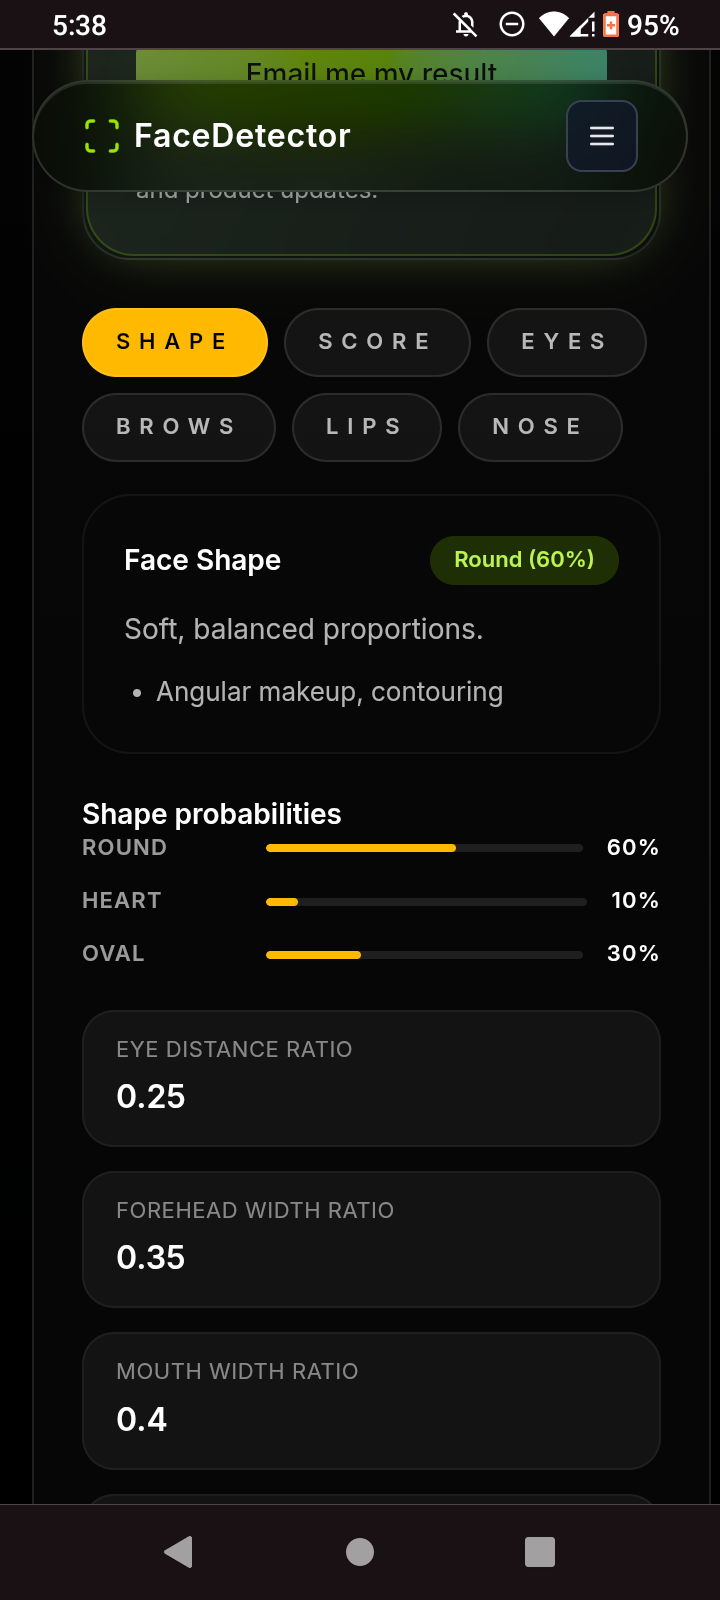
Task: Tap the battery status icon
Action: pyautogui.click(x=610, y=25)
